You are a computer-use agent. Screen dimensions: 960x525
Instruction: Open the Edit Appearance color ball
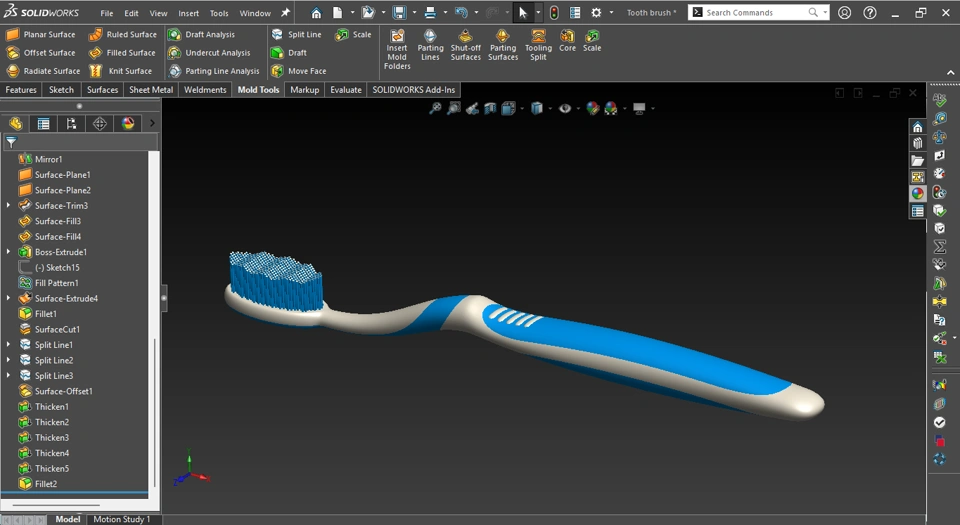click(x=592, y=108)
